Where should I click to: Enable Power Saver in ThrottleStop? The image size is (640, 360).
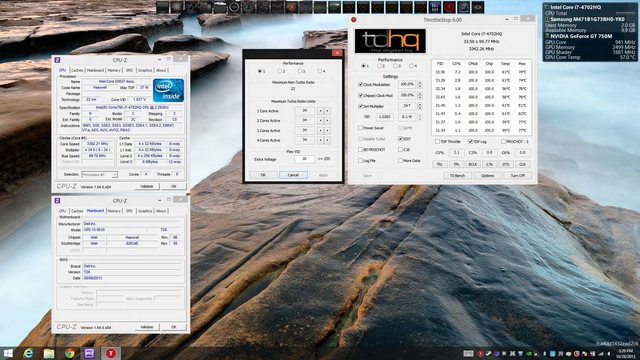click(360, 128)
